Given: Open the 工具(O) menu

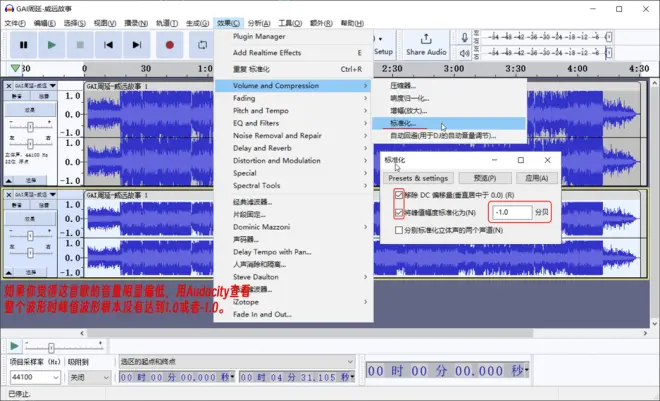Looking at the screenshot, I should tap(290, 23).
